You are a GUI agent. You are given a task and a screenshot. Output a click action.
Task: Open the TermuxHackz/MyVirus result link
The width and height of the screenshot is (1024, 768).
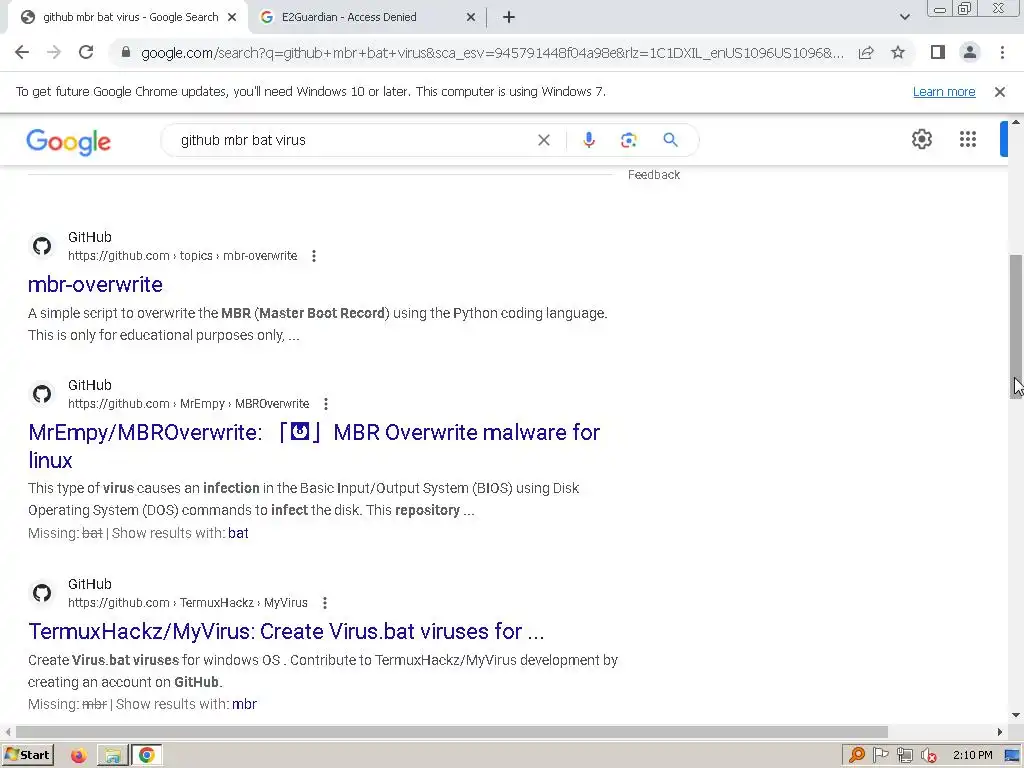pos(286,632)
